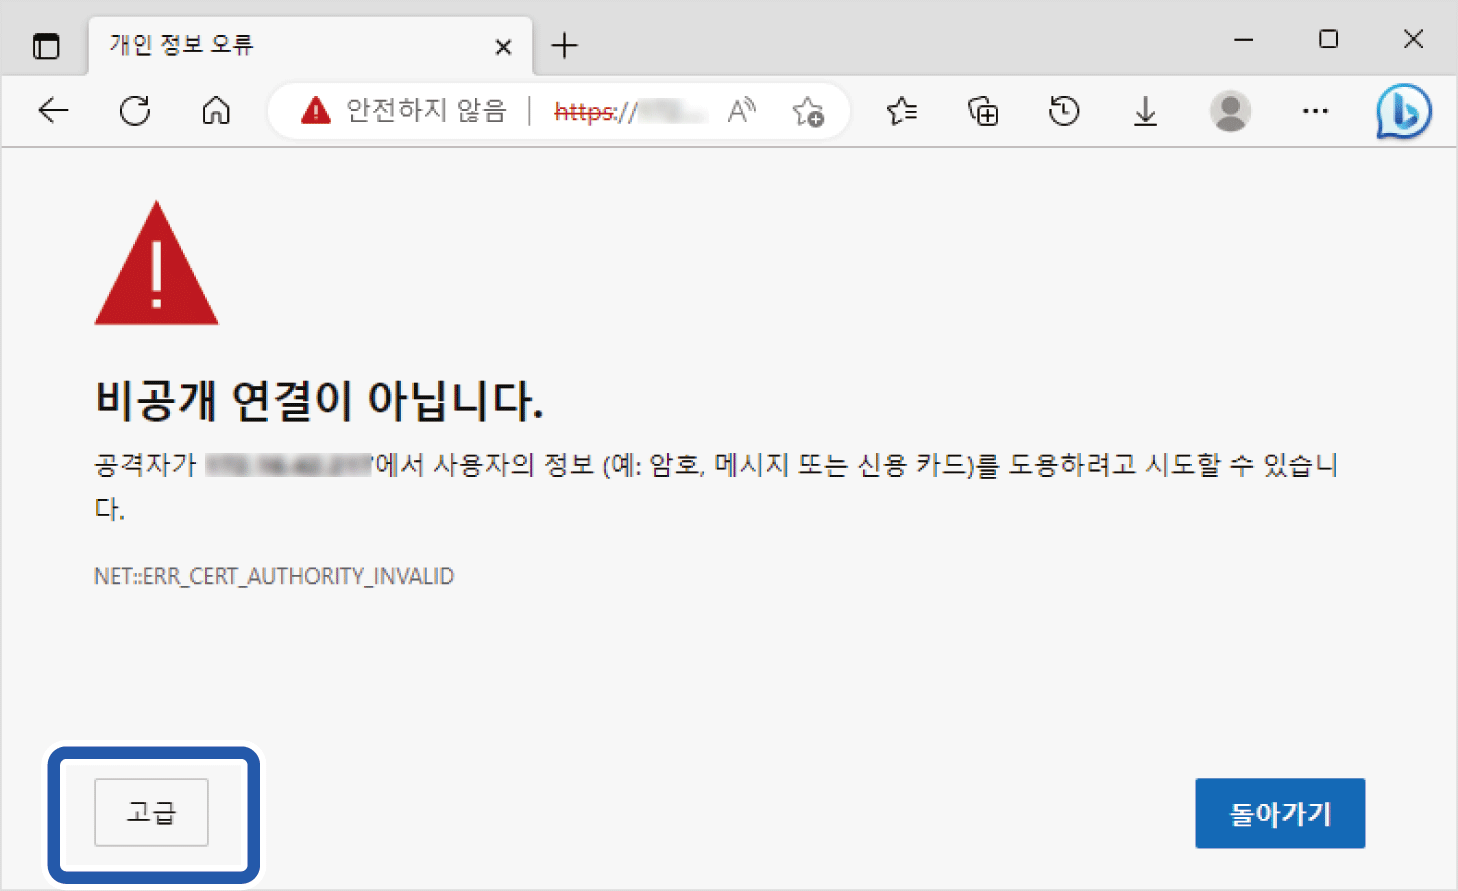Open a new tab with plus button

(564, 46)
